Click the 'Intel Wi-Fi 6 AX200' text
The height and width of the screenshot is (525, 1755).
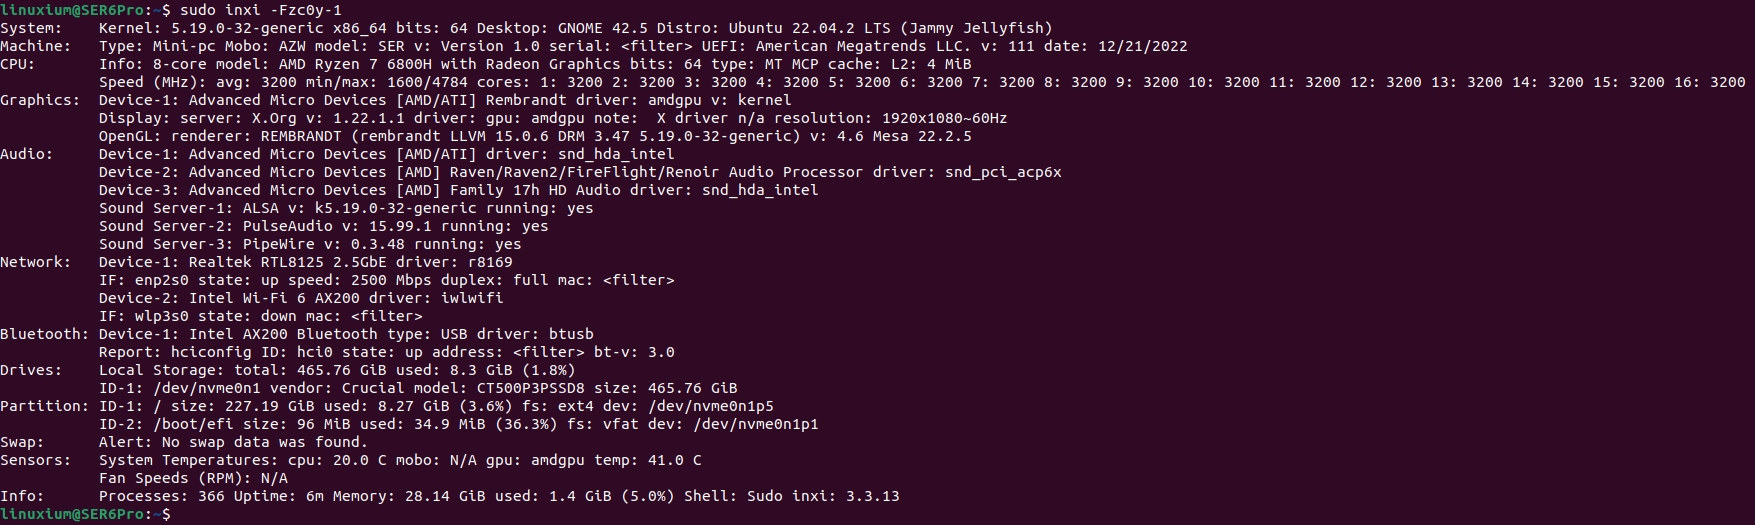tap(274, 298)
